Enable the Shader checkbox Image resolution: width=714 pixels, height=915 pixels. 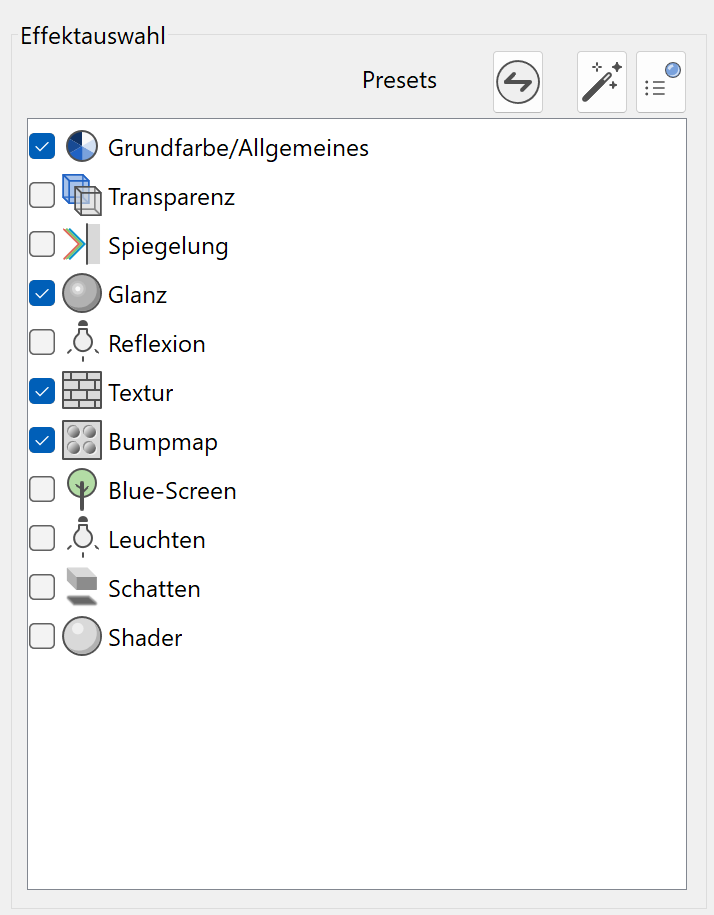coord(42,636)
